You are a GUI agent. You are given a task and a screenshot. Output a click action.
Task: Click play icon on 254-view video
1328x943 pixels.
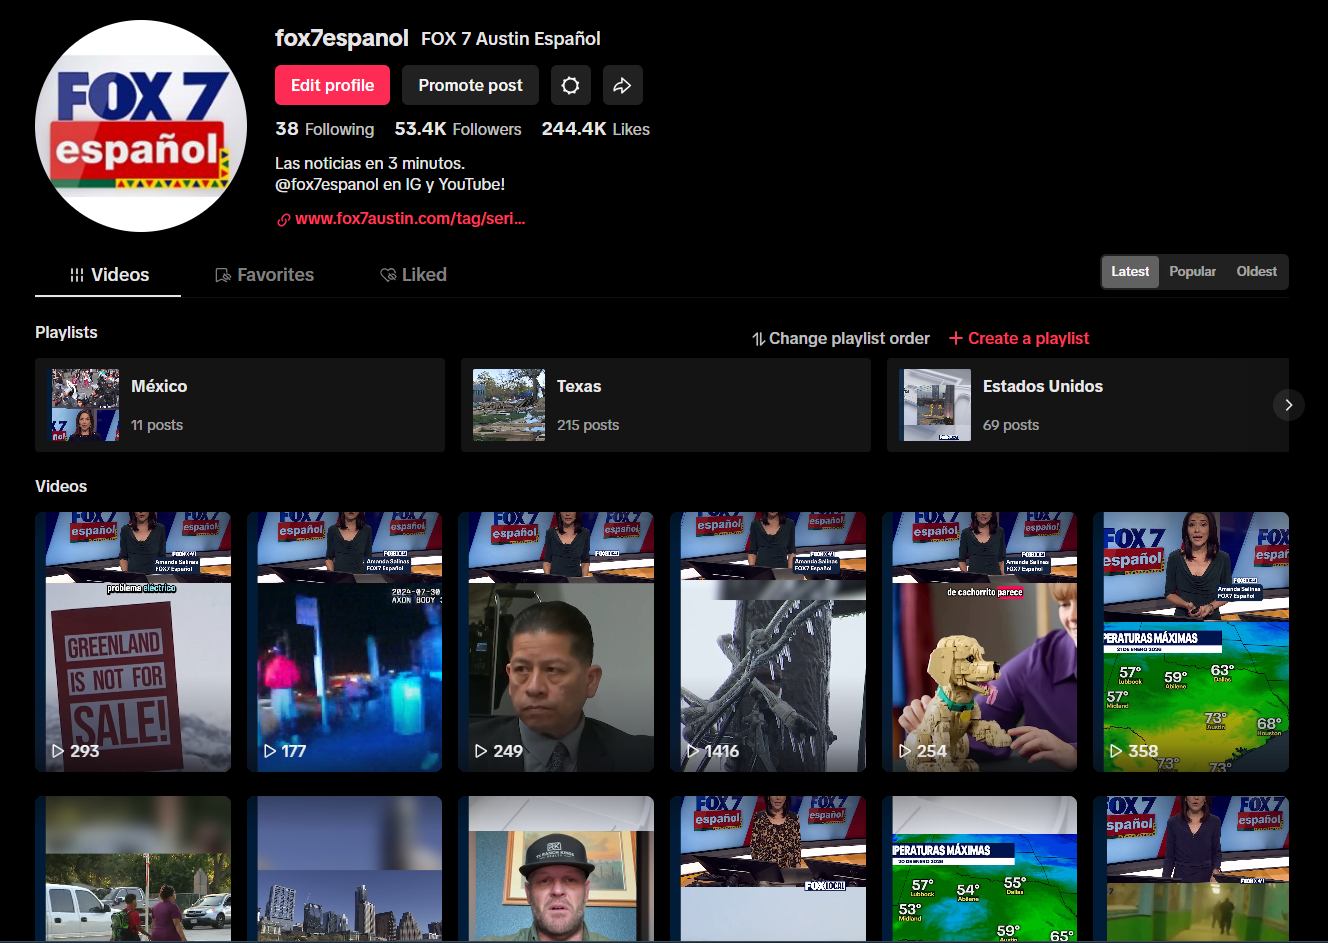[905, 751]
